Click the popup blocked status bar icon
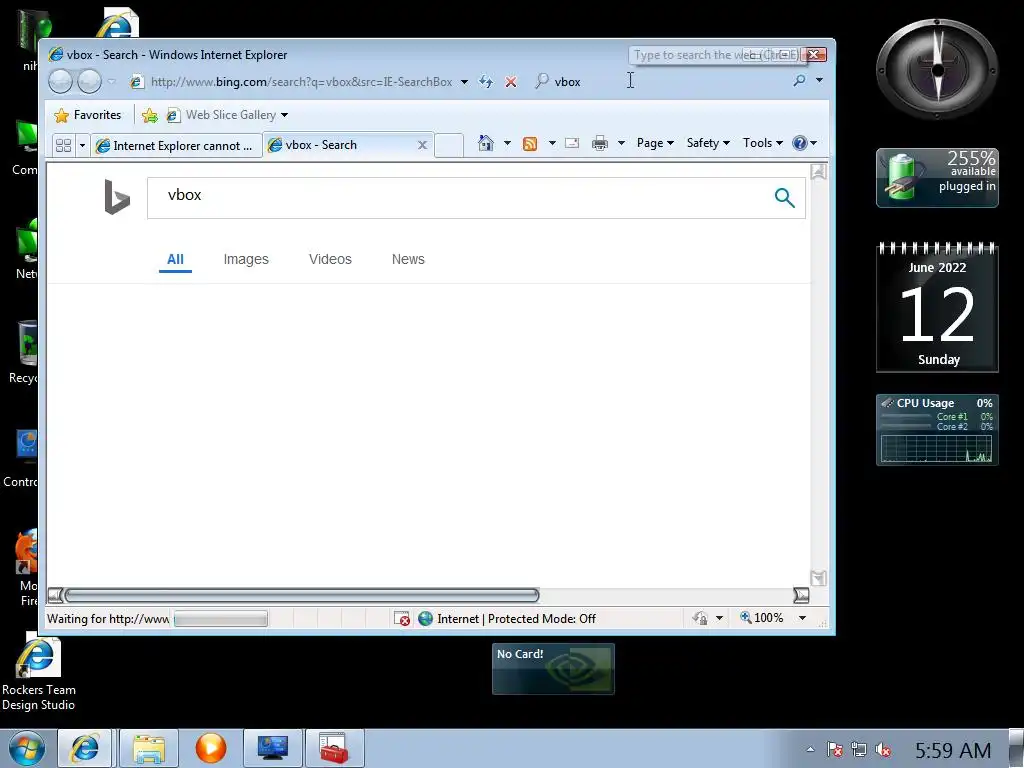 tap(402, 618)
